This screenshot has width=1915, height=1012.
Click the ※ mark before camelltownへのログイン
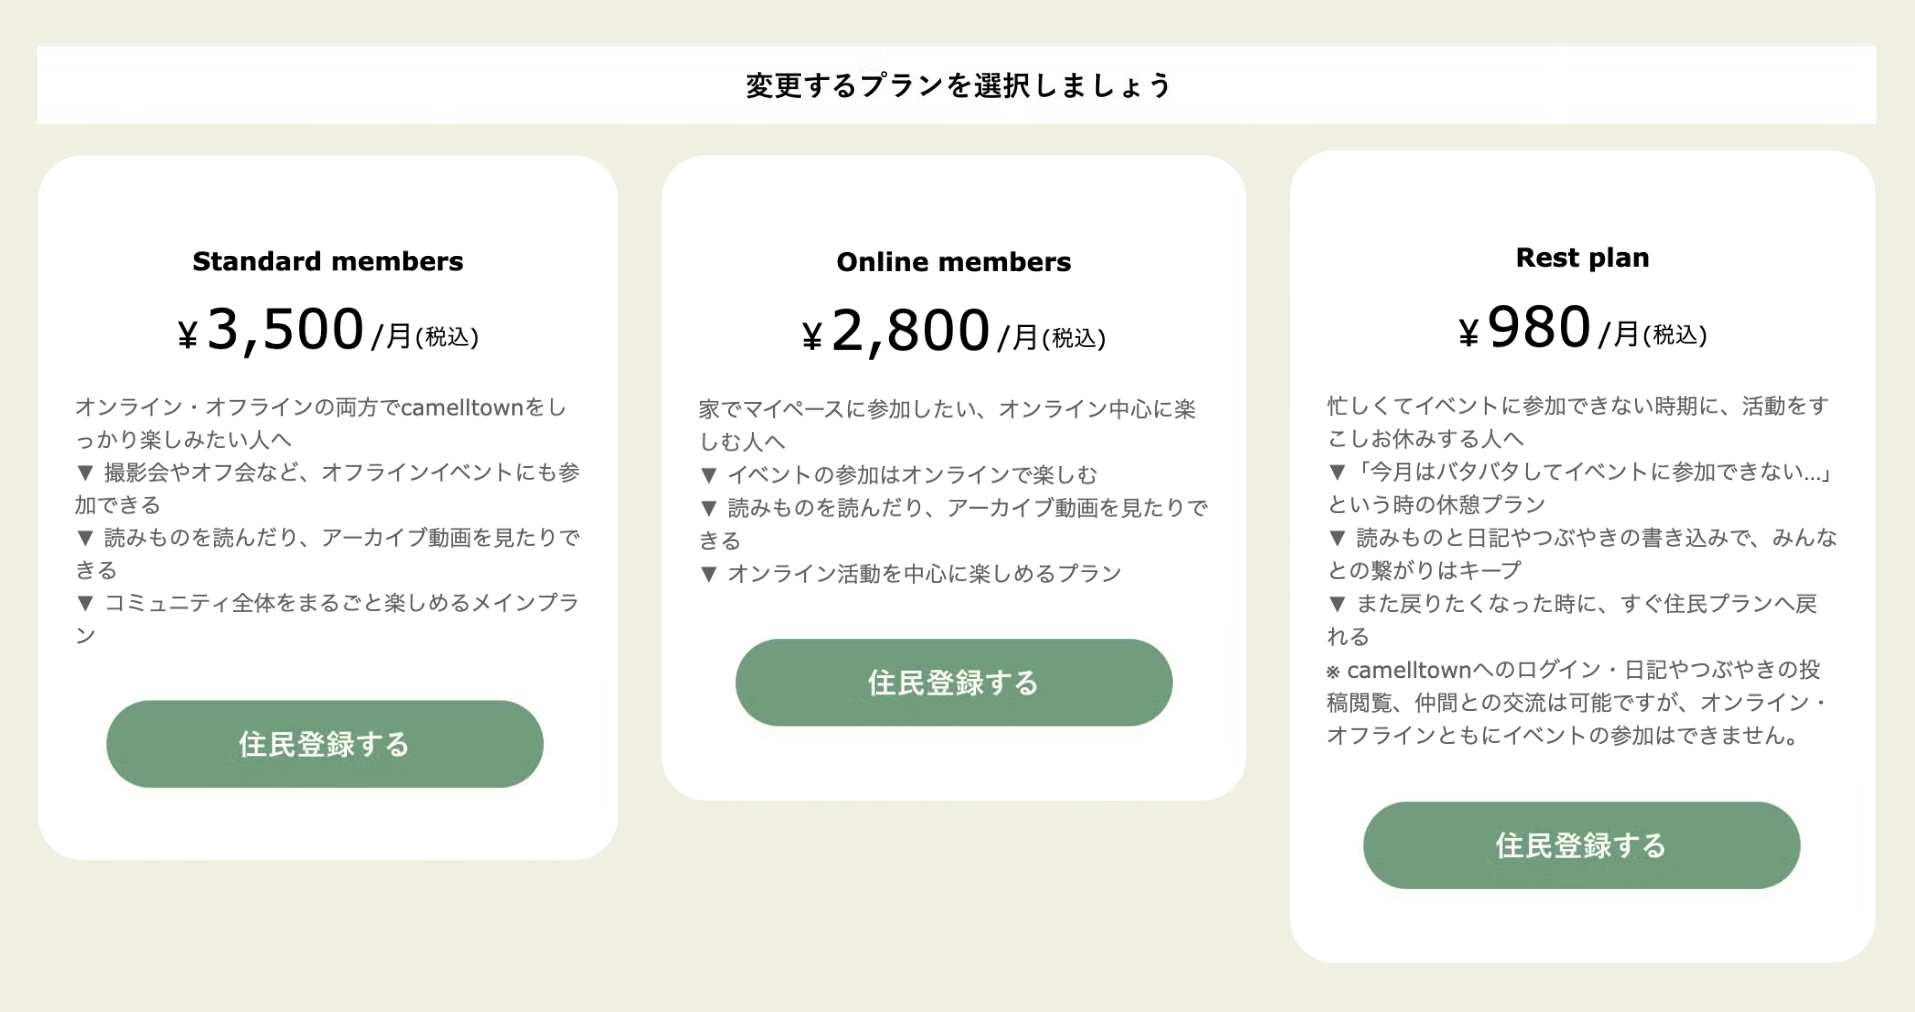(1333, 671)
